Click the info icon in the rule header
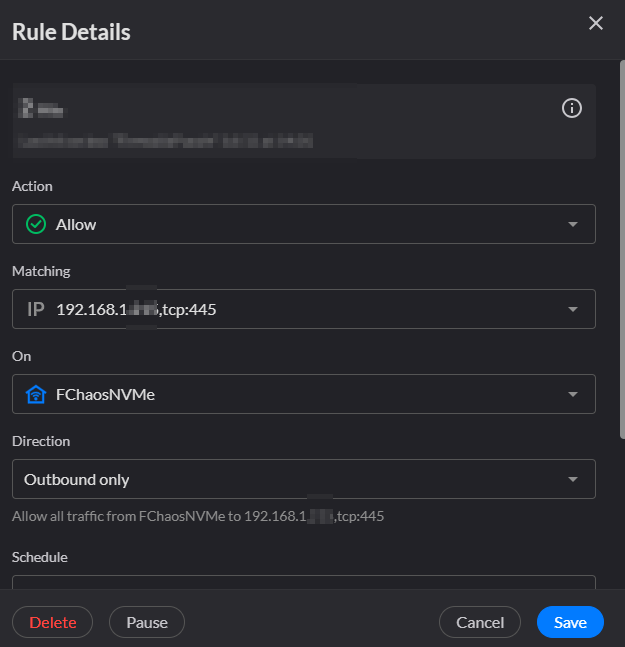This screenshot has width=625, height=647. [572, 109]
